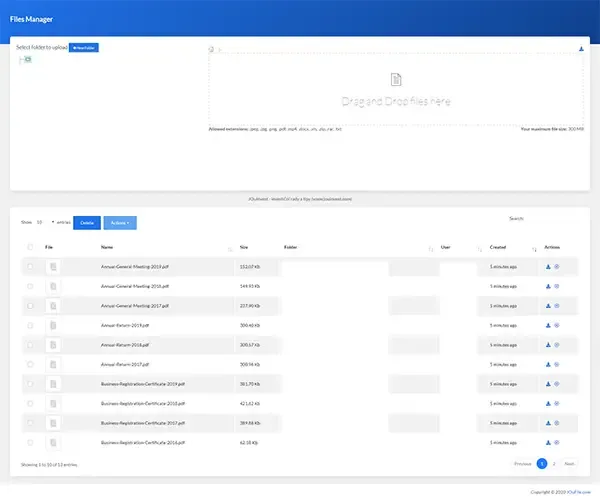Sort table by the Name column arrows
Screen dimensions: 600x500
[x=230, y=249]
